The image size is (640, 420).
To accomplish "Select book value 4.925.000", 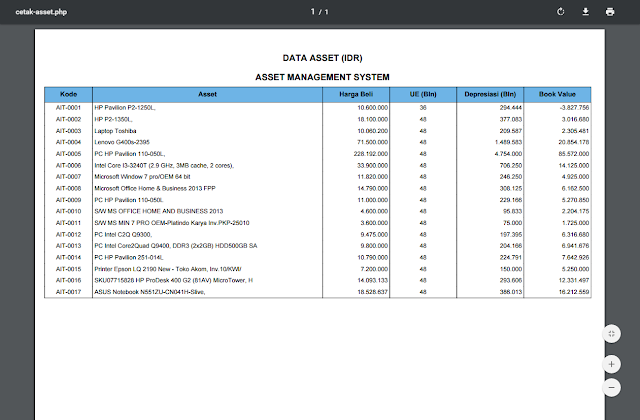I will [576, 177].
